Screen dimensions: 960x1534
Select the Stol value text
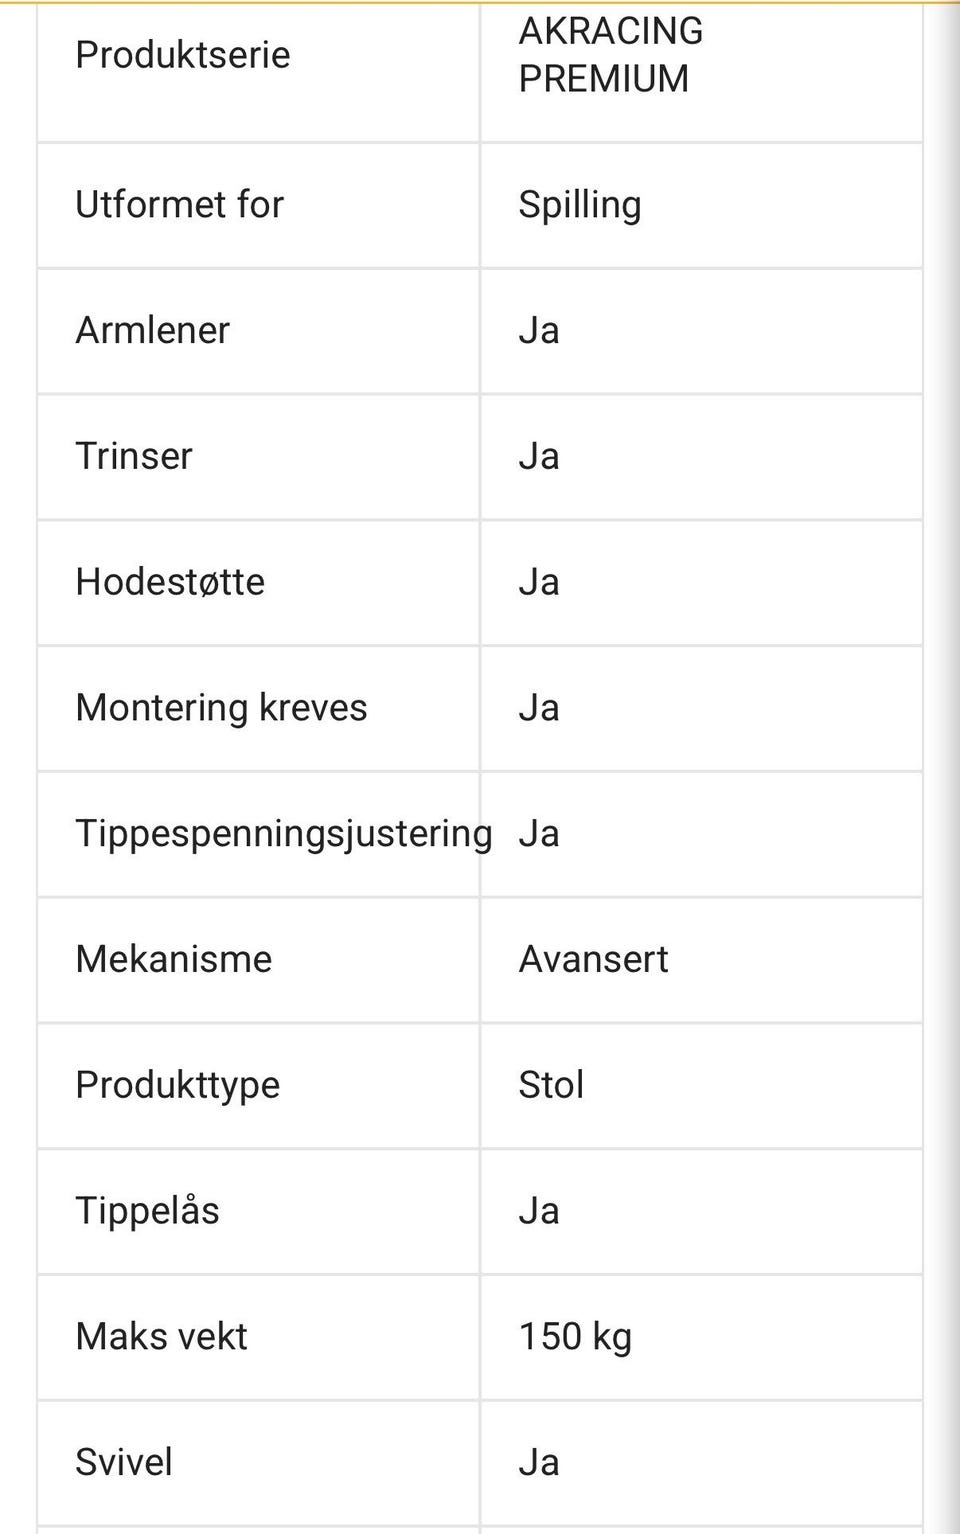pyautogui.click(x=551, y=1086)
